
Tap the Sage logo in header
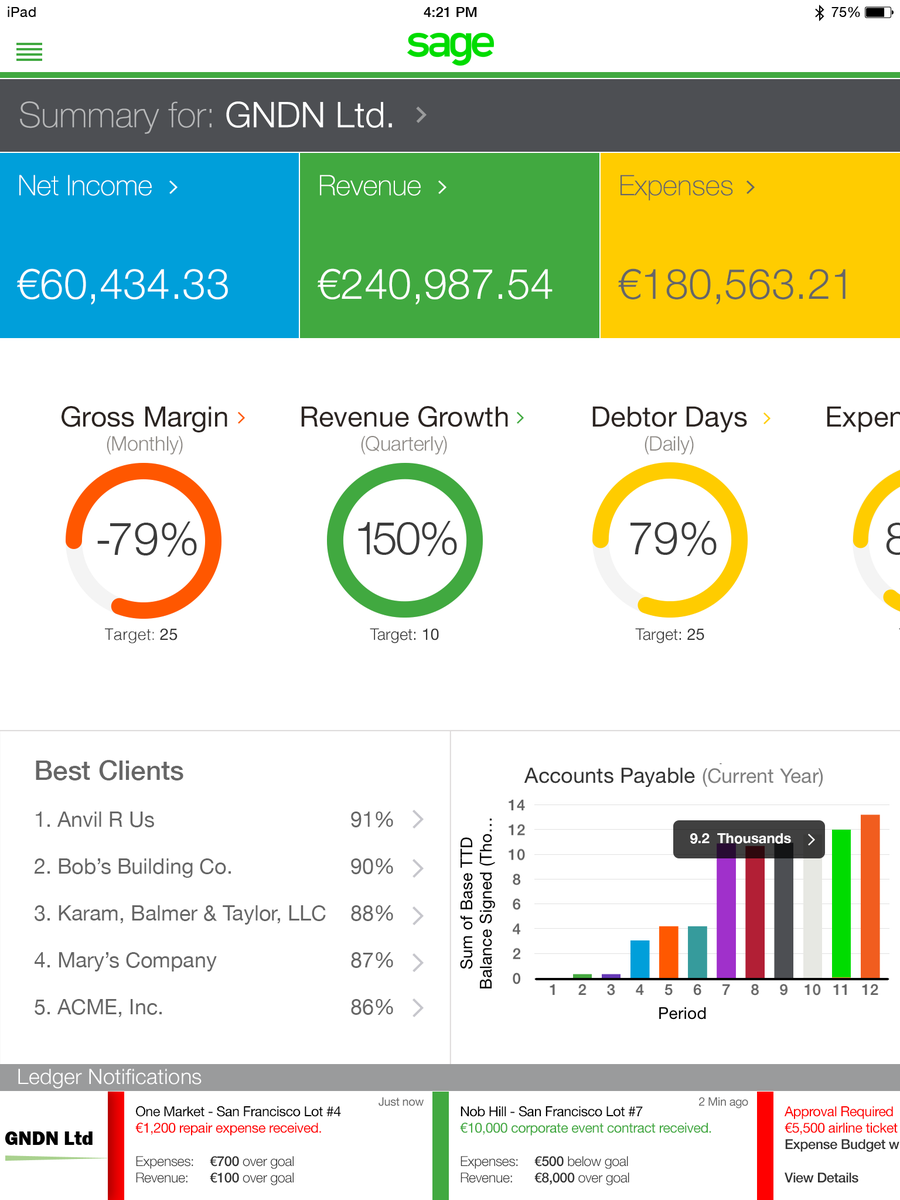pyautogui.click(x=450, y=46)
